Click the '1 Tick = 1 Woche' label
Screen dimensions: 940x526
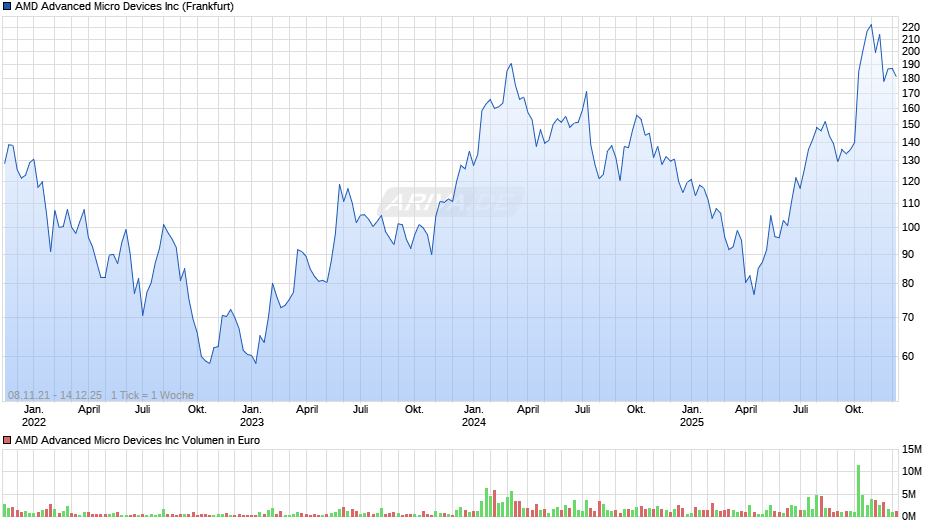(152, 395)
